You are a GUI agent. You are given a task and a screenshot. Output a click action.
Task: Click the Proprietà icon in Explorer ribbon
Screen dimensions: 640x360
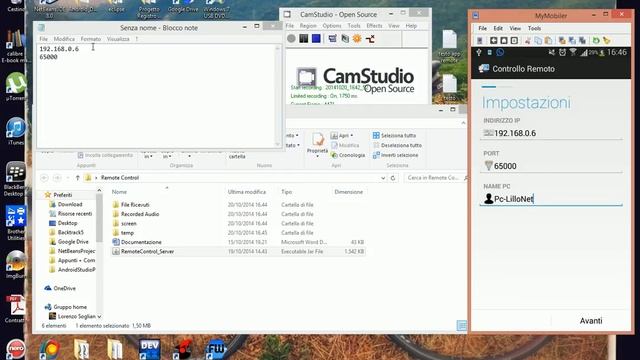(x=318, y=140)
